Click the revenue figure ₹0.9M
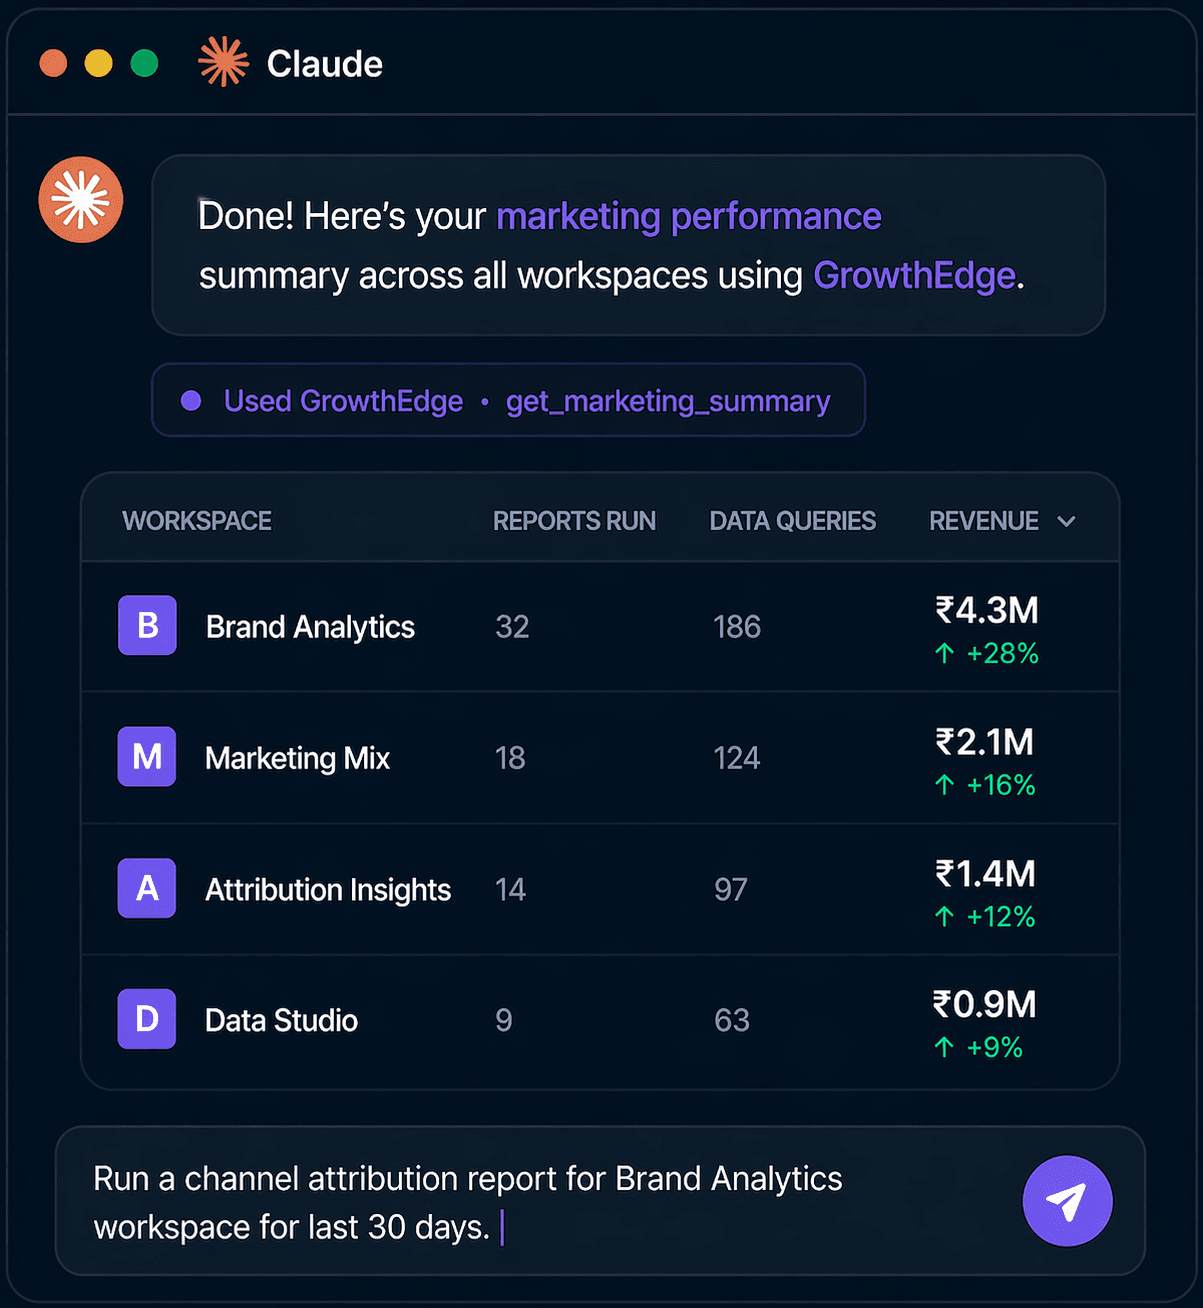This screenshot has height=1308, width=1203. (985, 1005)
